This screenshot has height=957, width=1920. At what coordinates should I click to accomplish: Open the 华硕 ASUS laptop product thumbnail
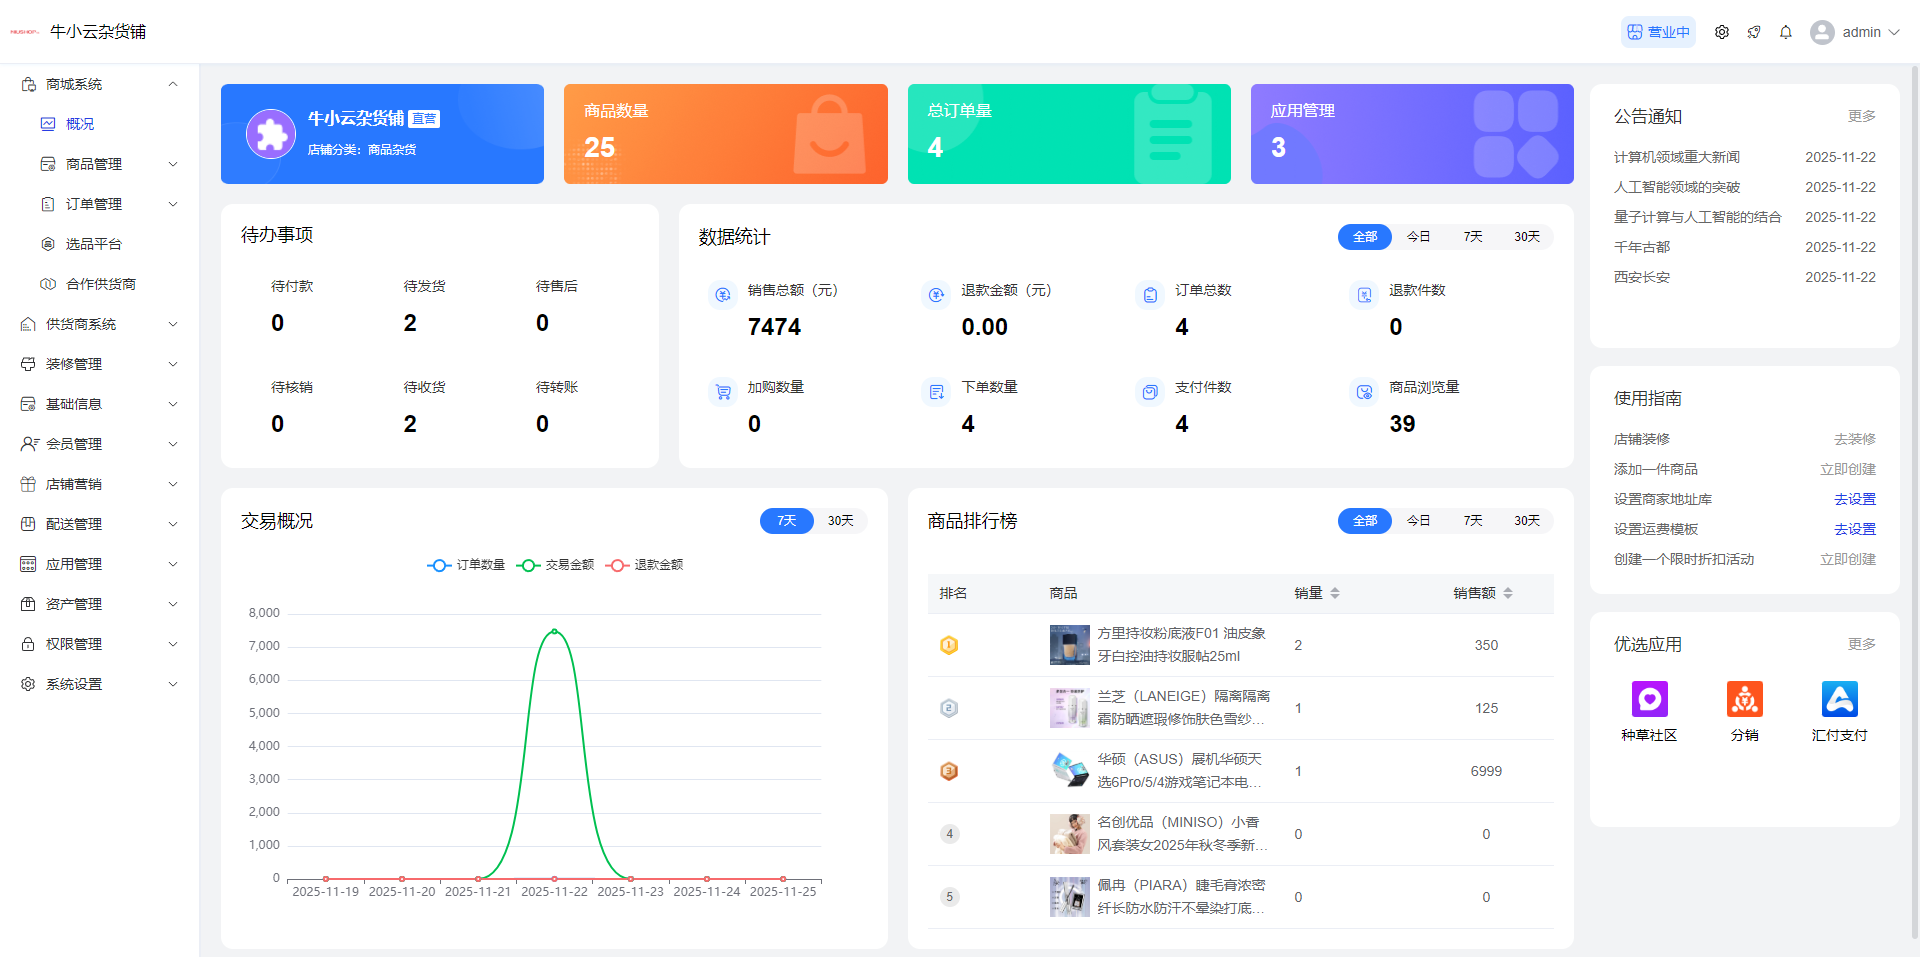tap(1069, 771)
